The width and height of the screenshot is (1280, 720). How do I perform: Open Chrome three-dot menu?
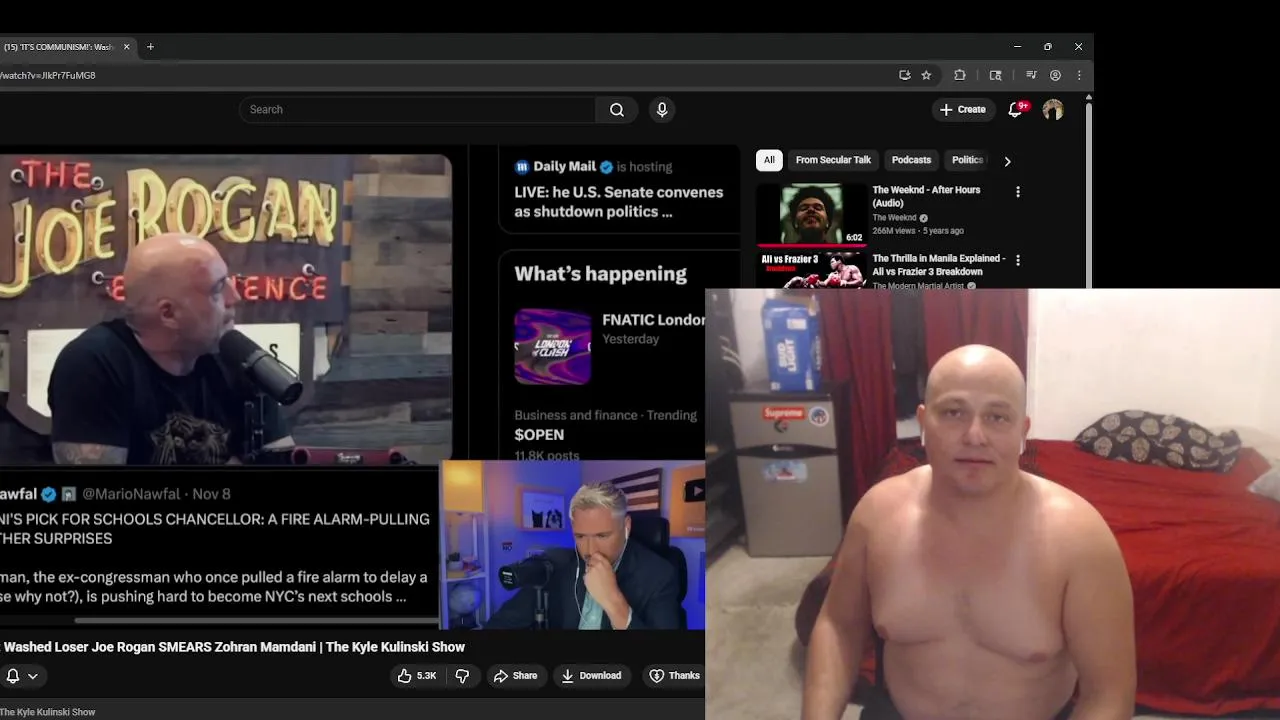tap(1079, 75)
